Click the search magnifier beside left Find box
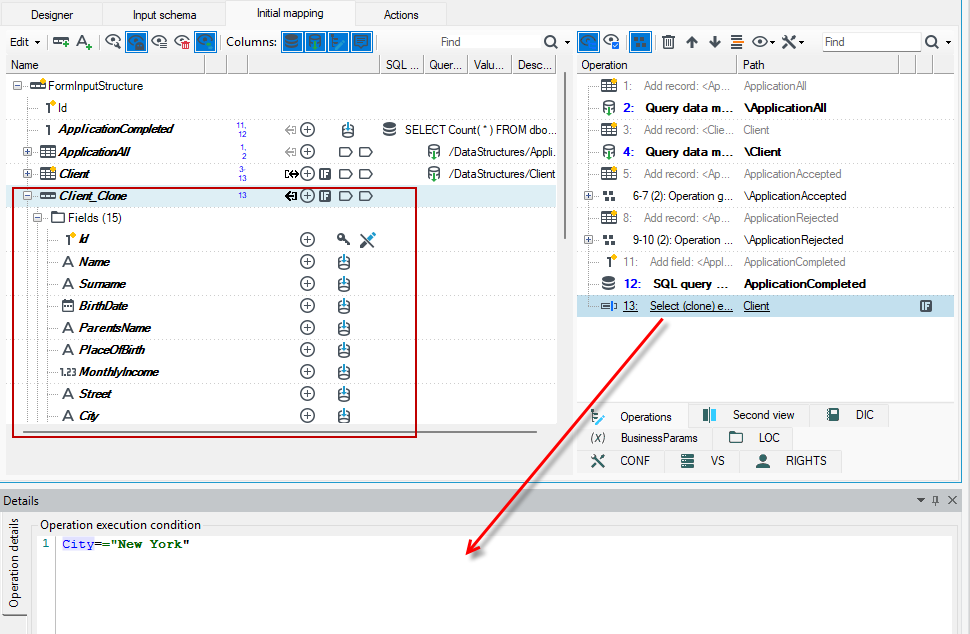This screenshot has width=970, height=634. [551, 41]
